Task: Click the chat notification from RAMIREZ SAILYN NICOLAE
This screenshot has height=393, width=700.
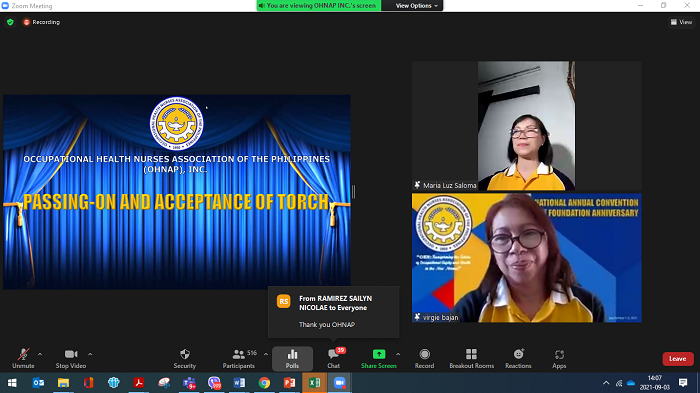Action: (333, 312)
